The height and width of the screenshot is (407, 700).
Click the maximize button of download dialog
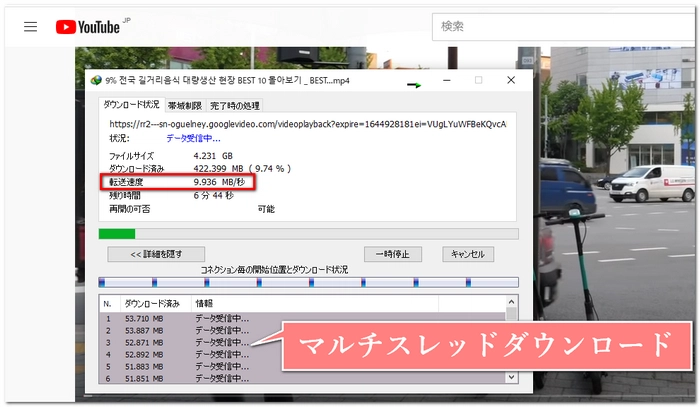479,80
